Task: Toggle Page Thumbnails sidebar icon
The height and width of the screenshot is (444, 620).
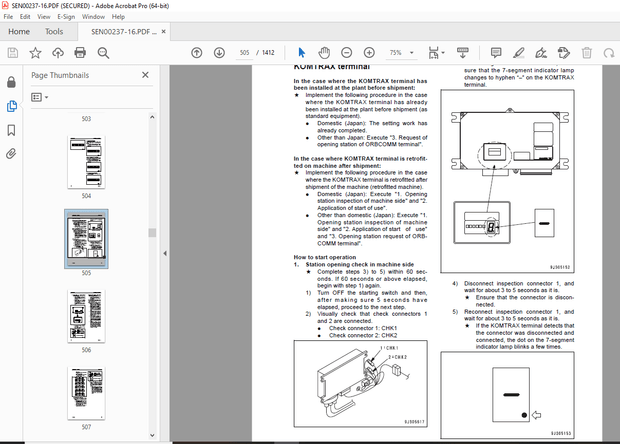Action: [x=11, y=106]
